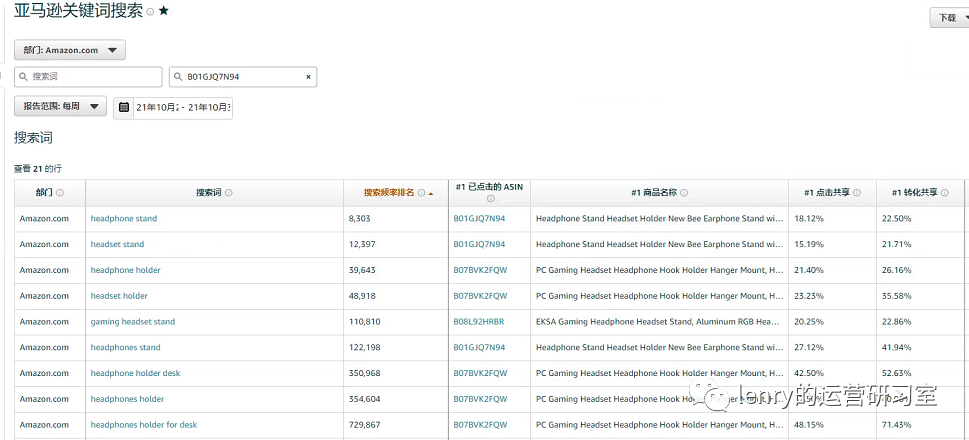This screenshot has height=440, width=969.
Task: Open ASIN B08L92HRBR link
Action: (479, 322)
